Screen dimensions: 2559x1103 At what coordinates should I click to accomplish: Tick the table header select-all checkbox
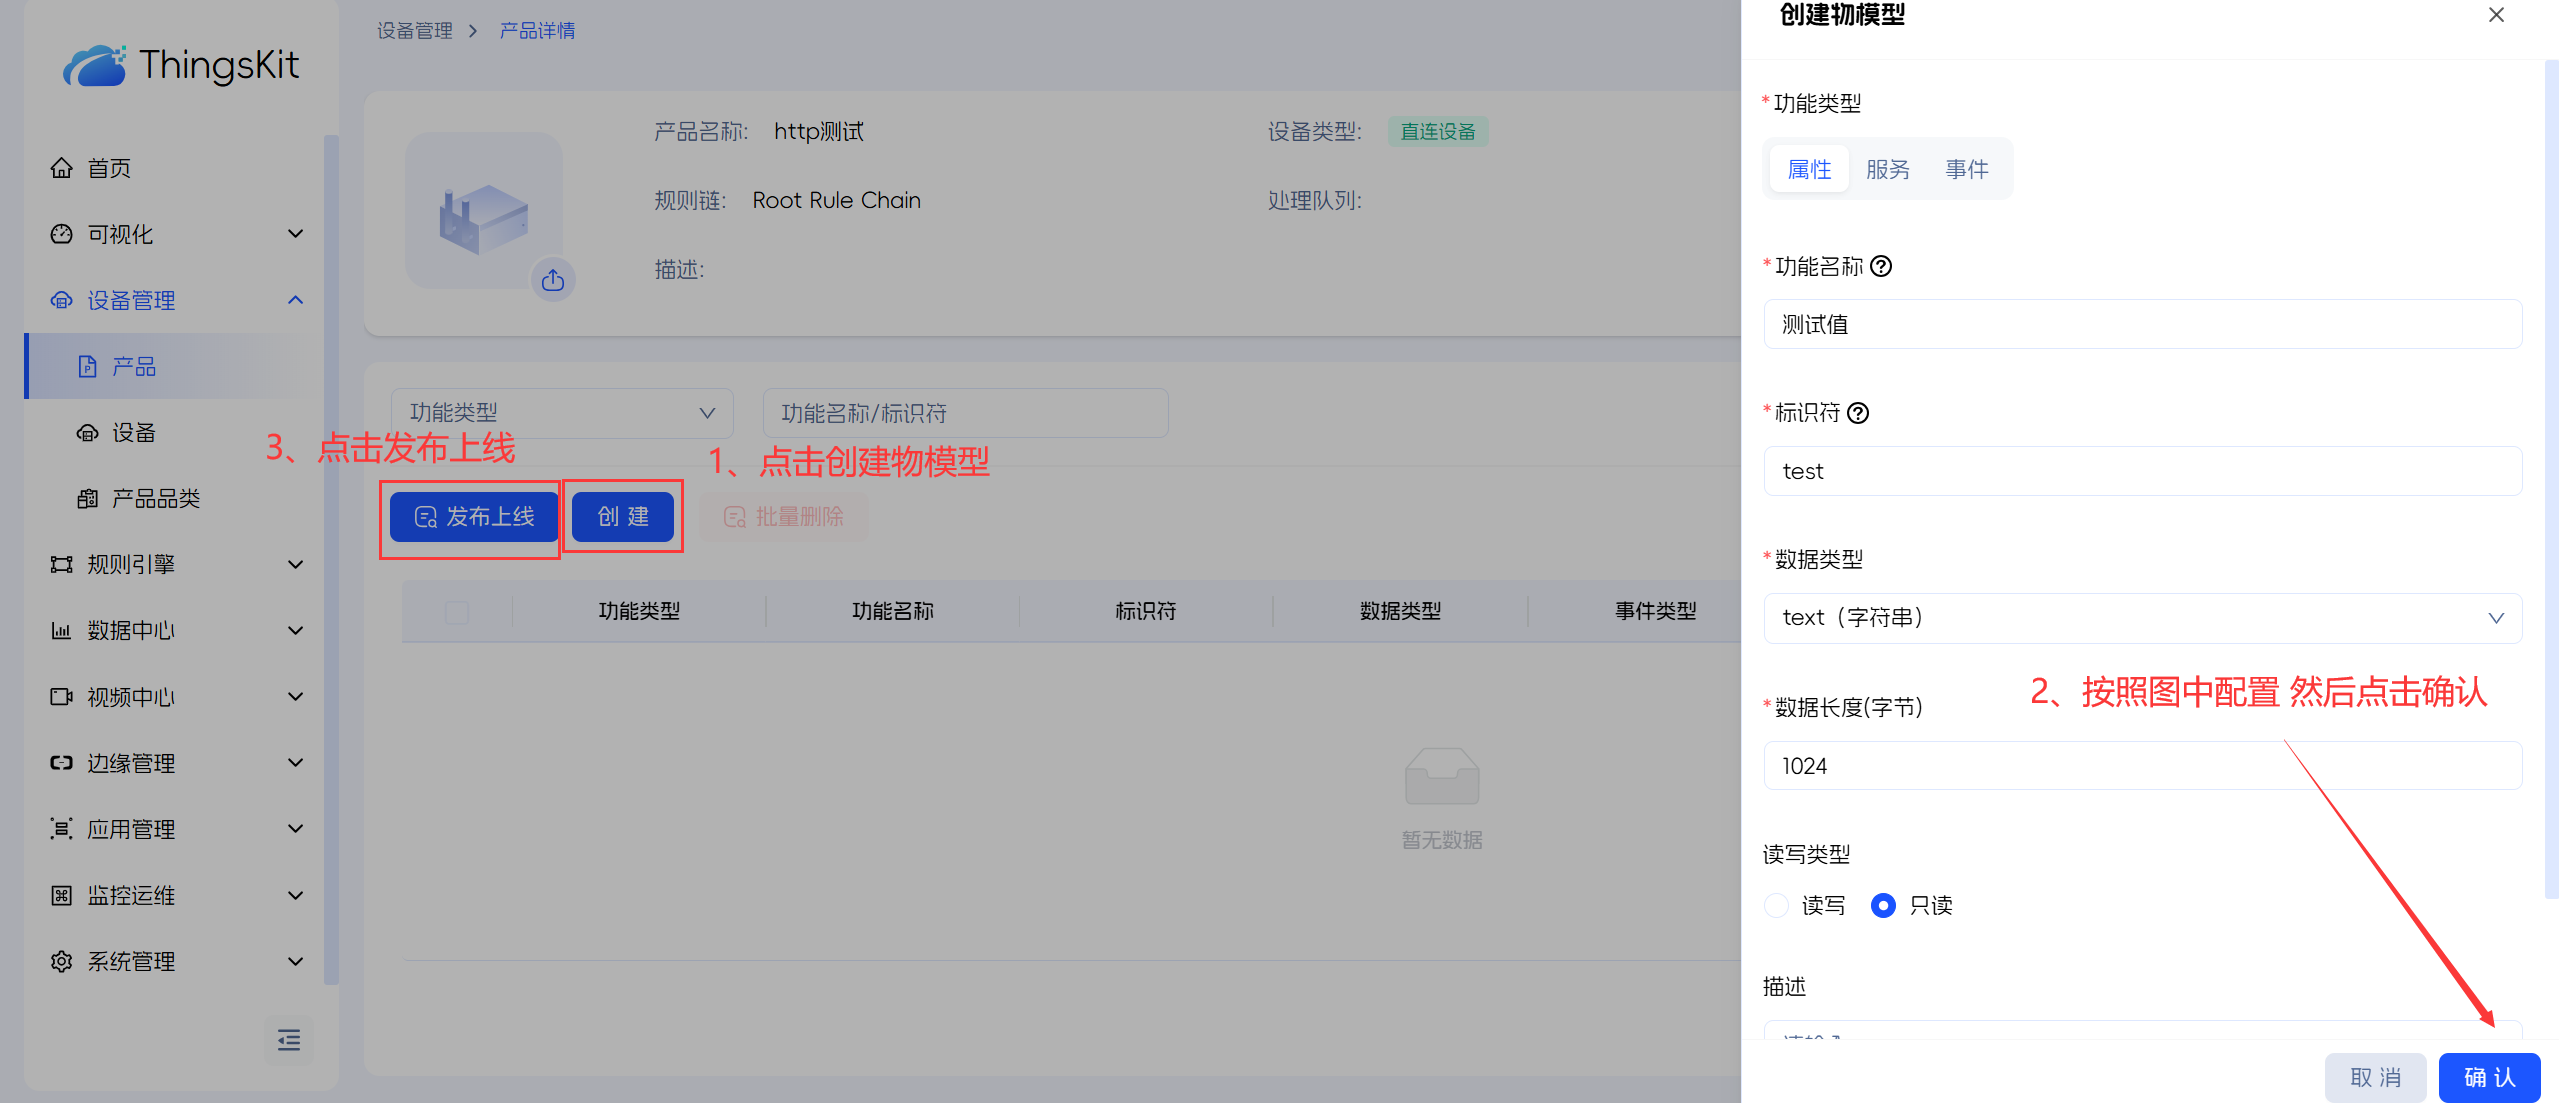click(x=457, y=611)
